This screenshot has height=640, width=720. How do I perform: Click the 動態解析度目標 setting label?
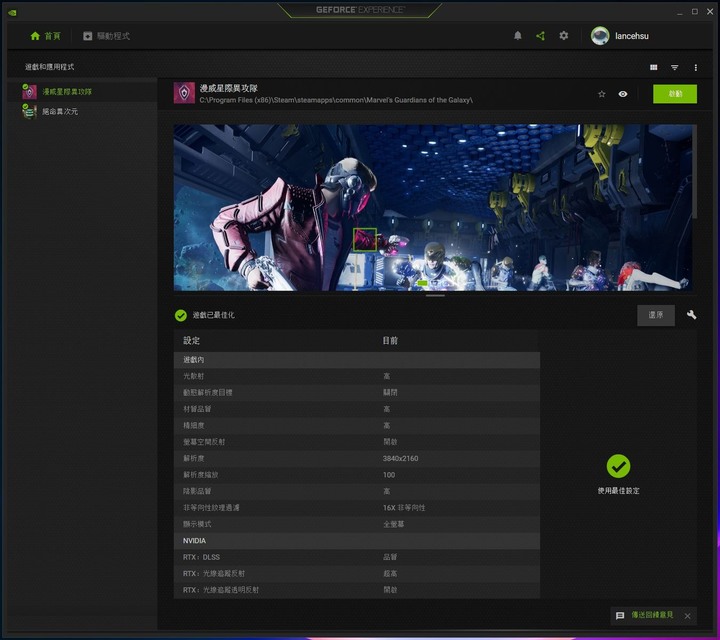(208, 393)
